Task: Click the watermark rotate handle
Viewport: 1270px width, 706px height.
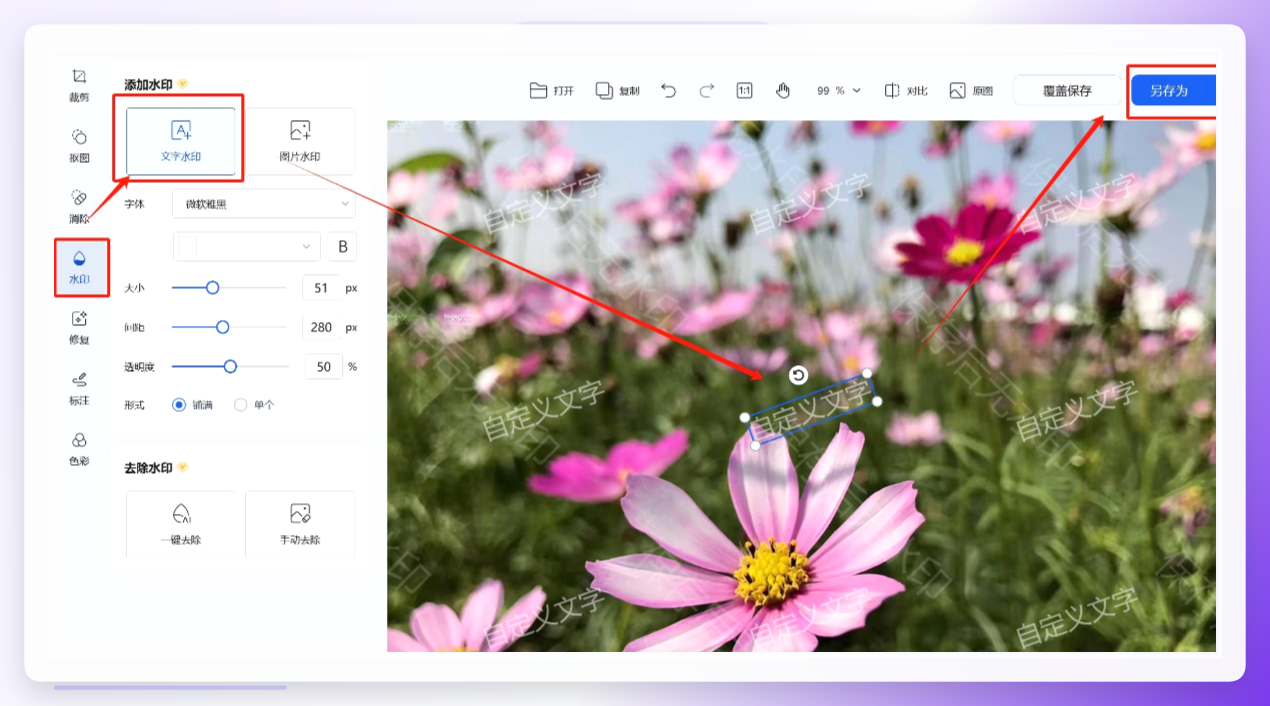Action: tap(798, 375)
